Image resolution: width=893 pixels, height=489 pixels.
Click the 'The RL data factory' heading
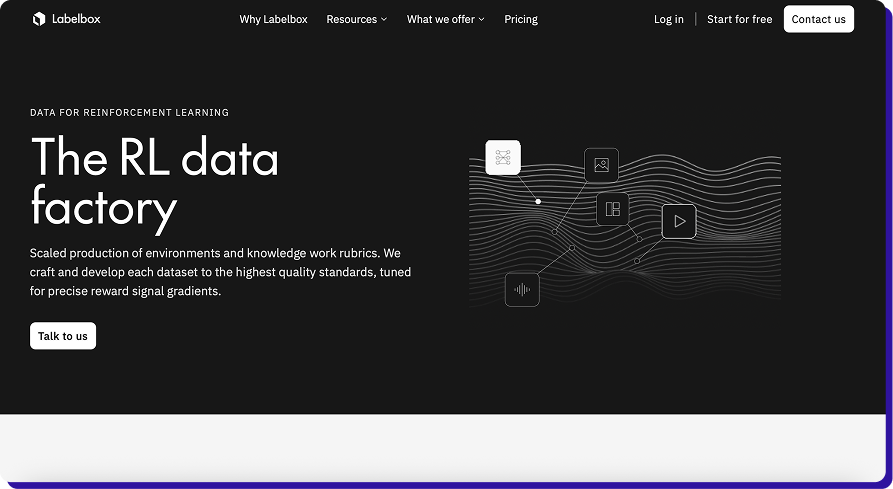[x=154, y=184]
